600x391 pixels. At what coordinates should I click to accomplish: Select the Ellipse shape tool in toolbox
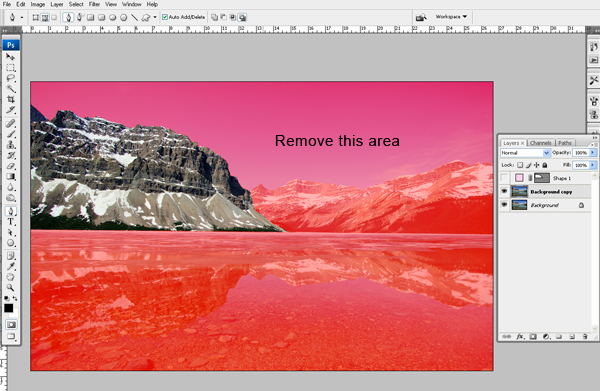pos(10,243)
